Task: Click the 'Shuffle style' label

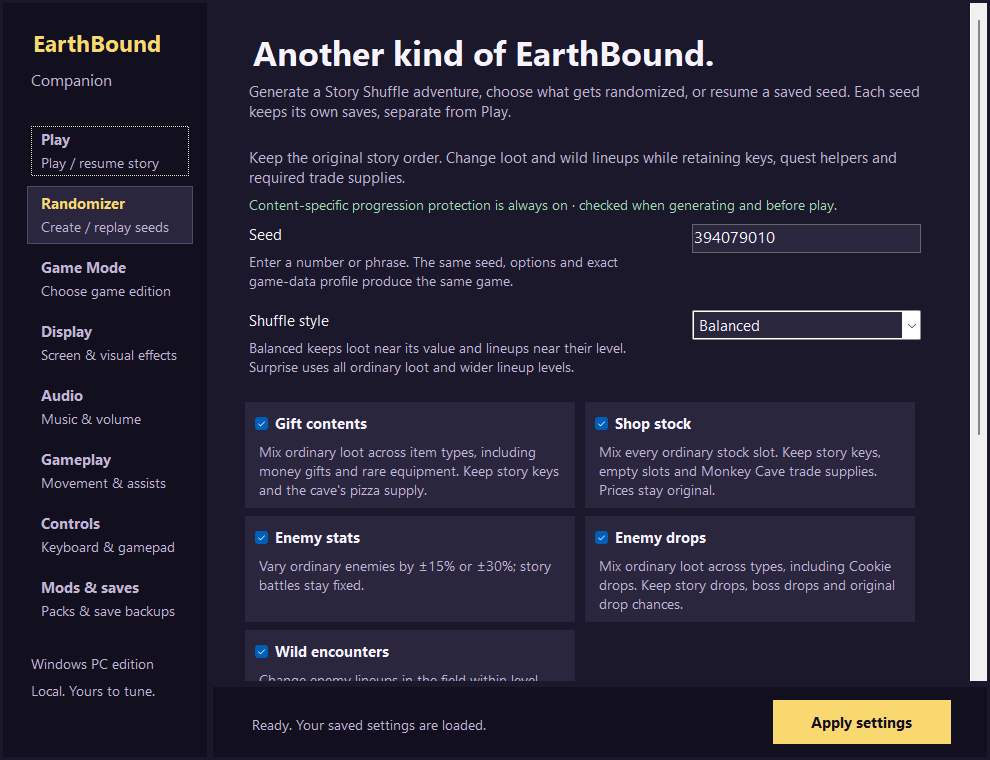Action: pos(289,321)
